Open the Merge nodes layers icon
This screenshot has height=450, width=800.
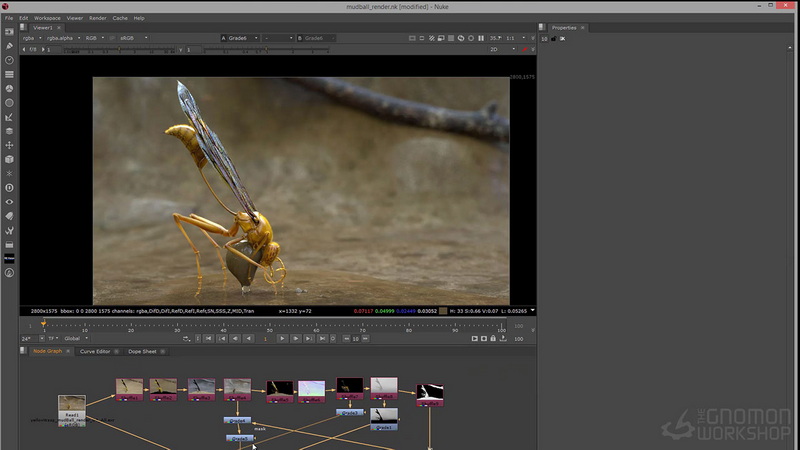pyautogui.click(x=9, y=131)
